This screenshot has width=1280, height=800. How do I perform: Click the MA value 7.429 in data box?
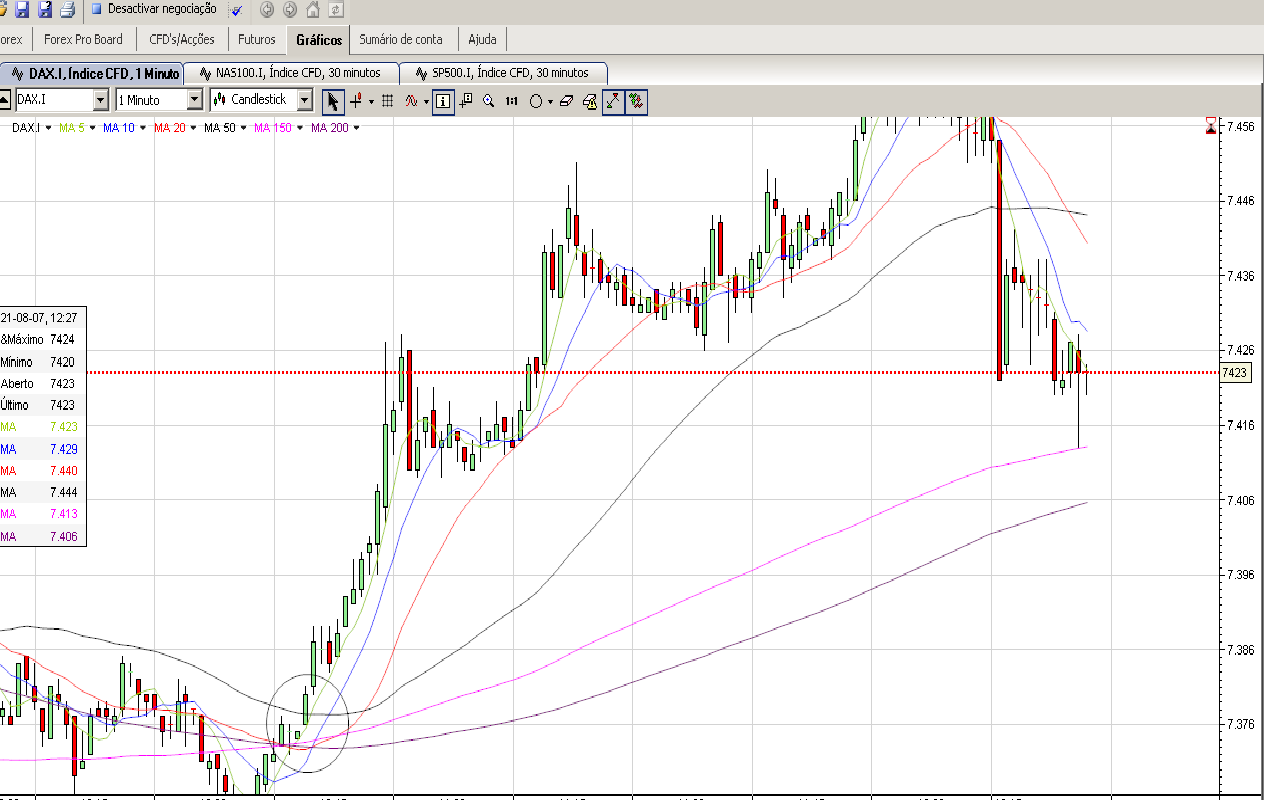[x=63, y=449]
